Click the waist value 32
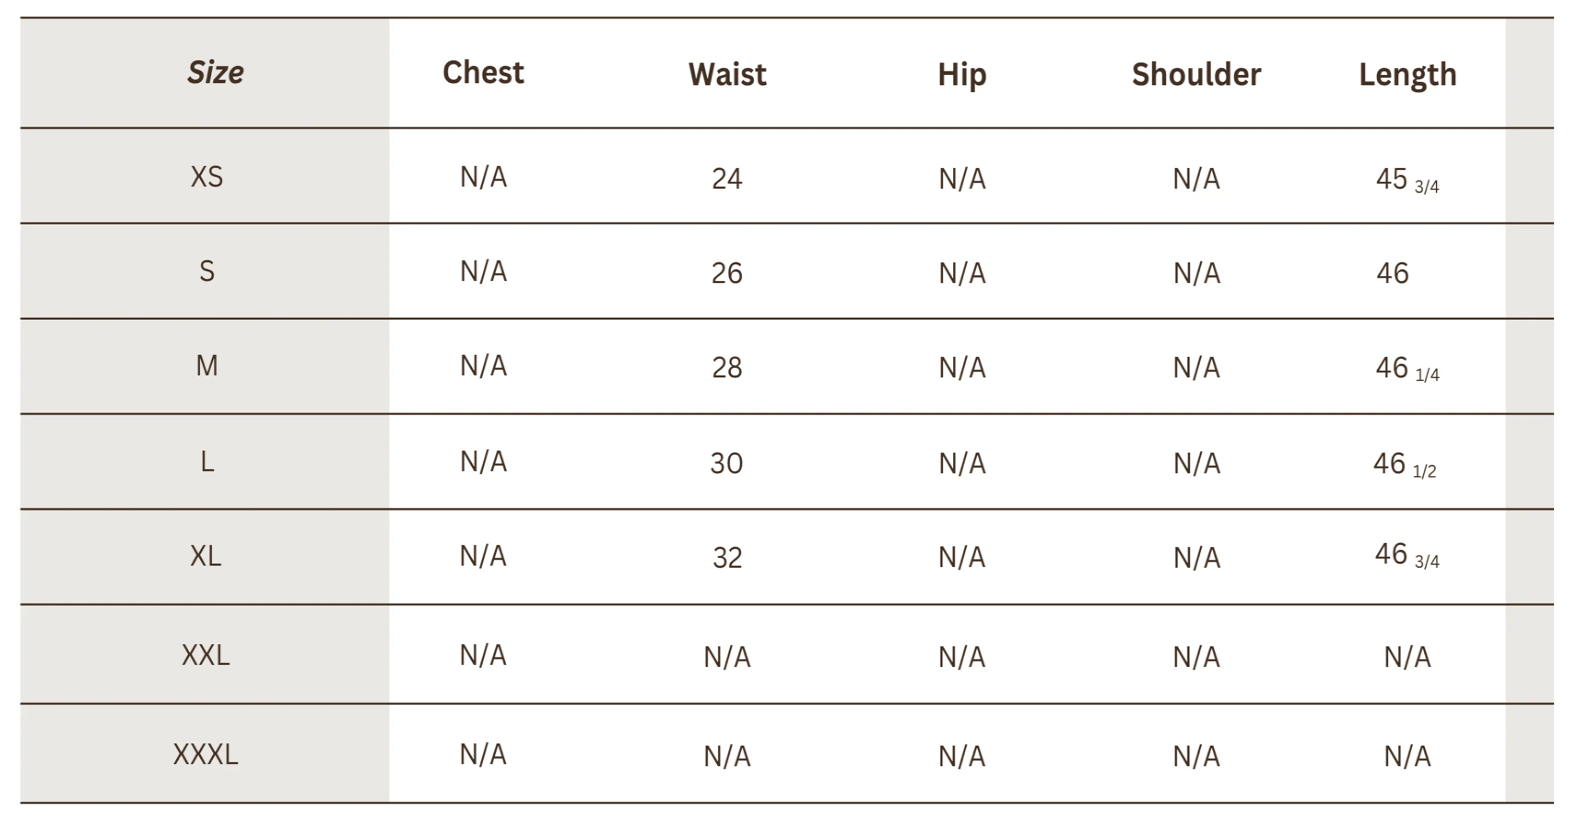Image resolution: width=1576 pixels, height=820 pixels. tap(727, 558)
